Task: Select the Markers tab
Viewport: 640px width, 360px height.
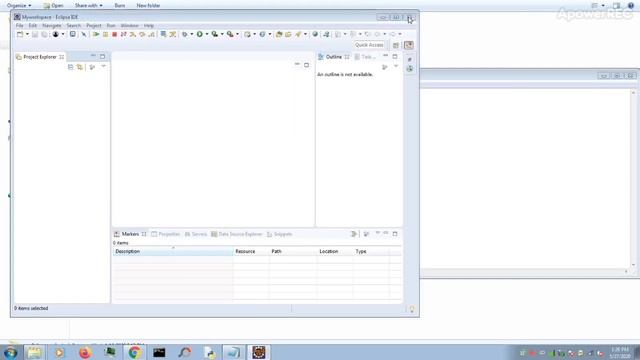Action: [130, 234]
